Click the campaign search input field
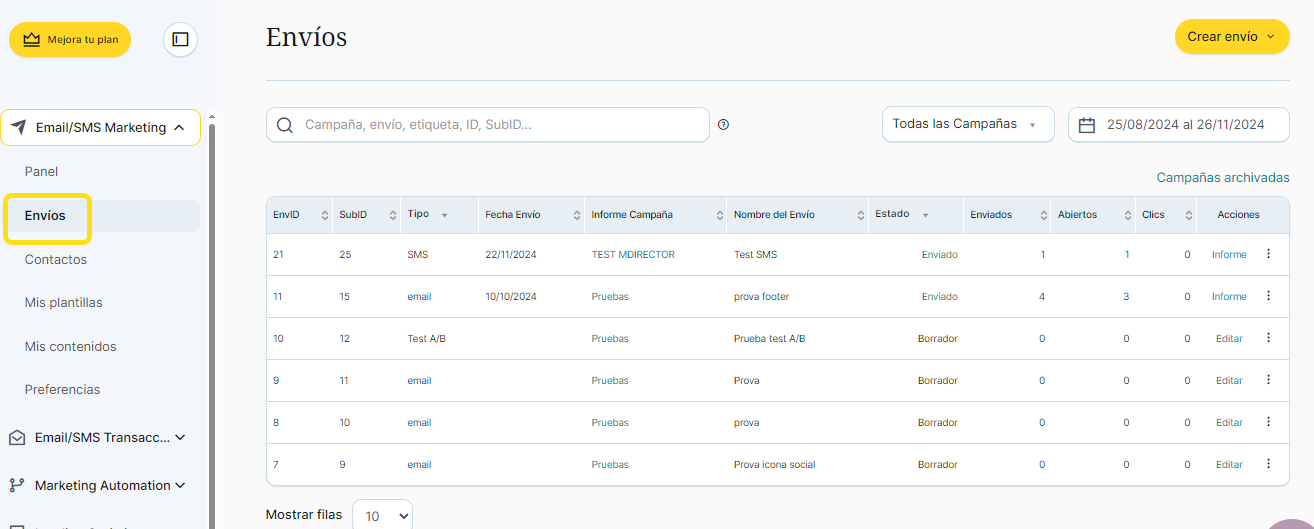Viewport: 1314px width, 529px height. pyautogui.click(x=500, y=125)
